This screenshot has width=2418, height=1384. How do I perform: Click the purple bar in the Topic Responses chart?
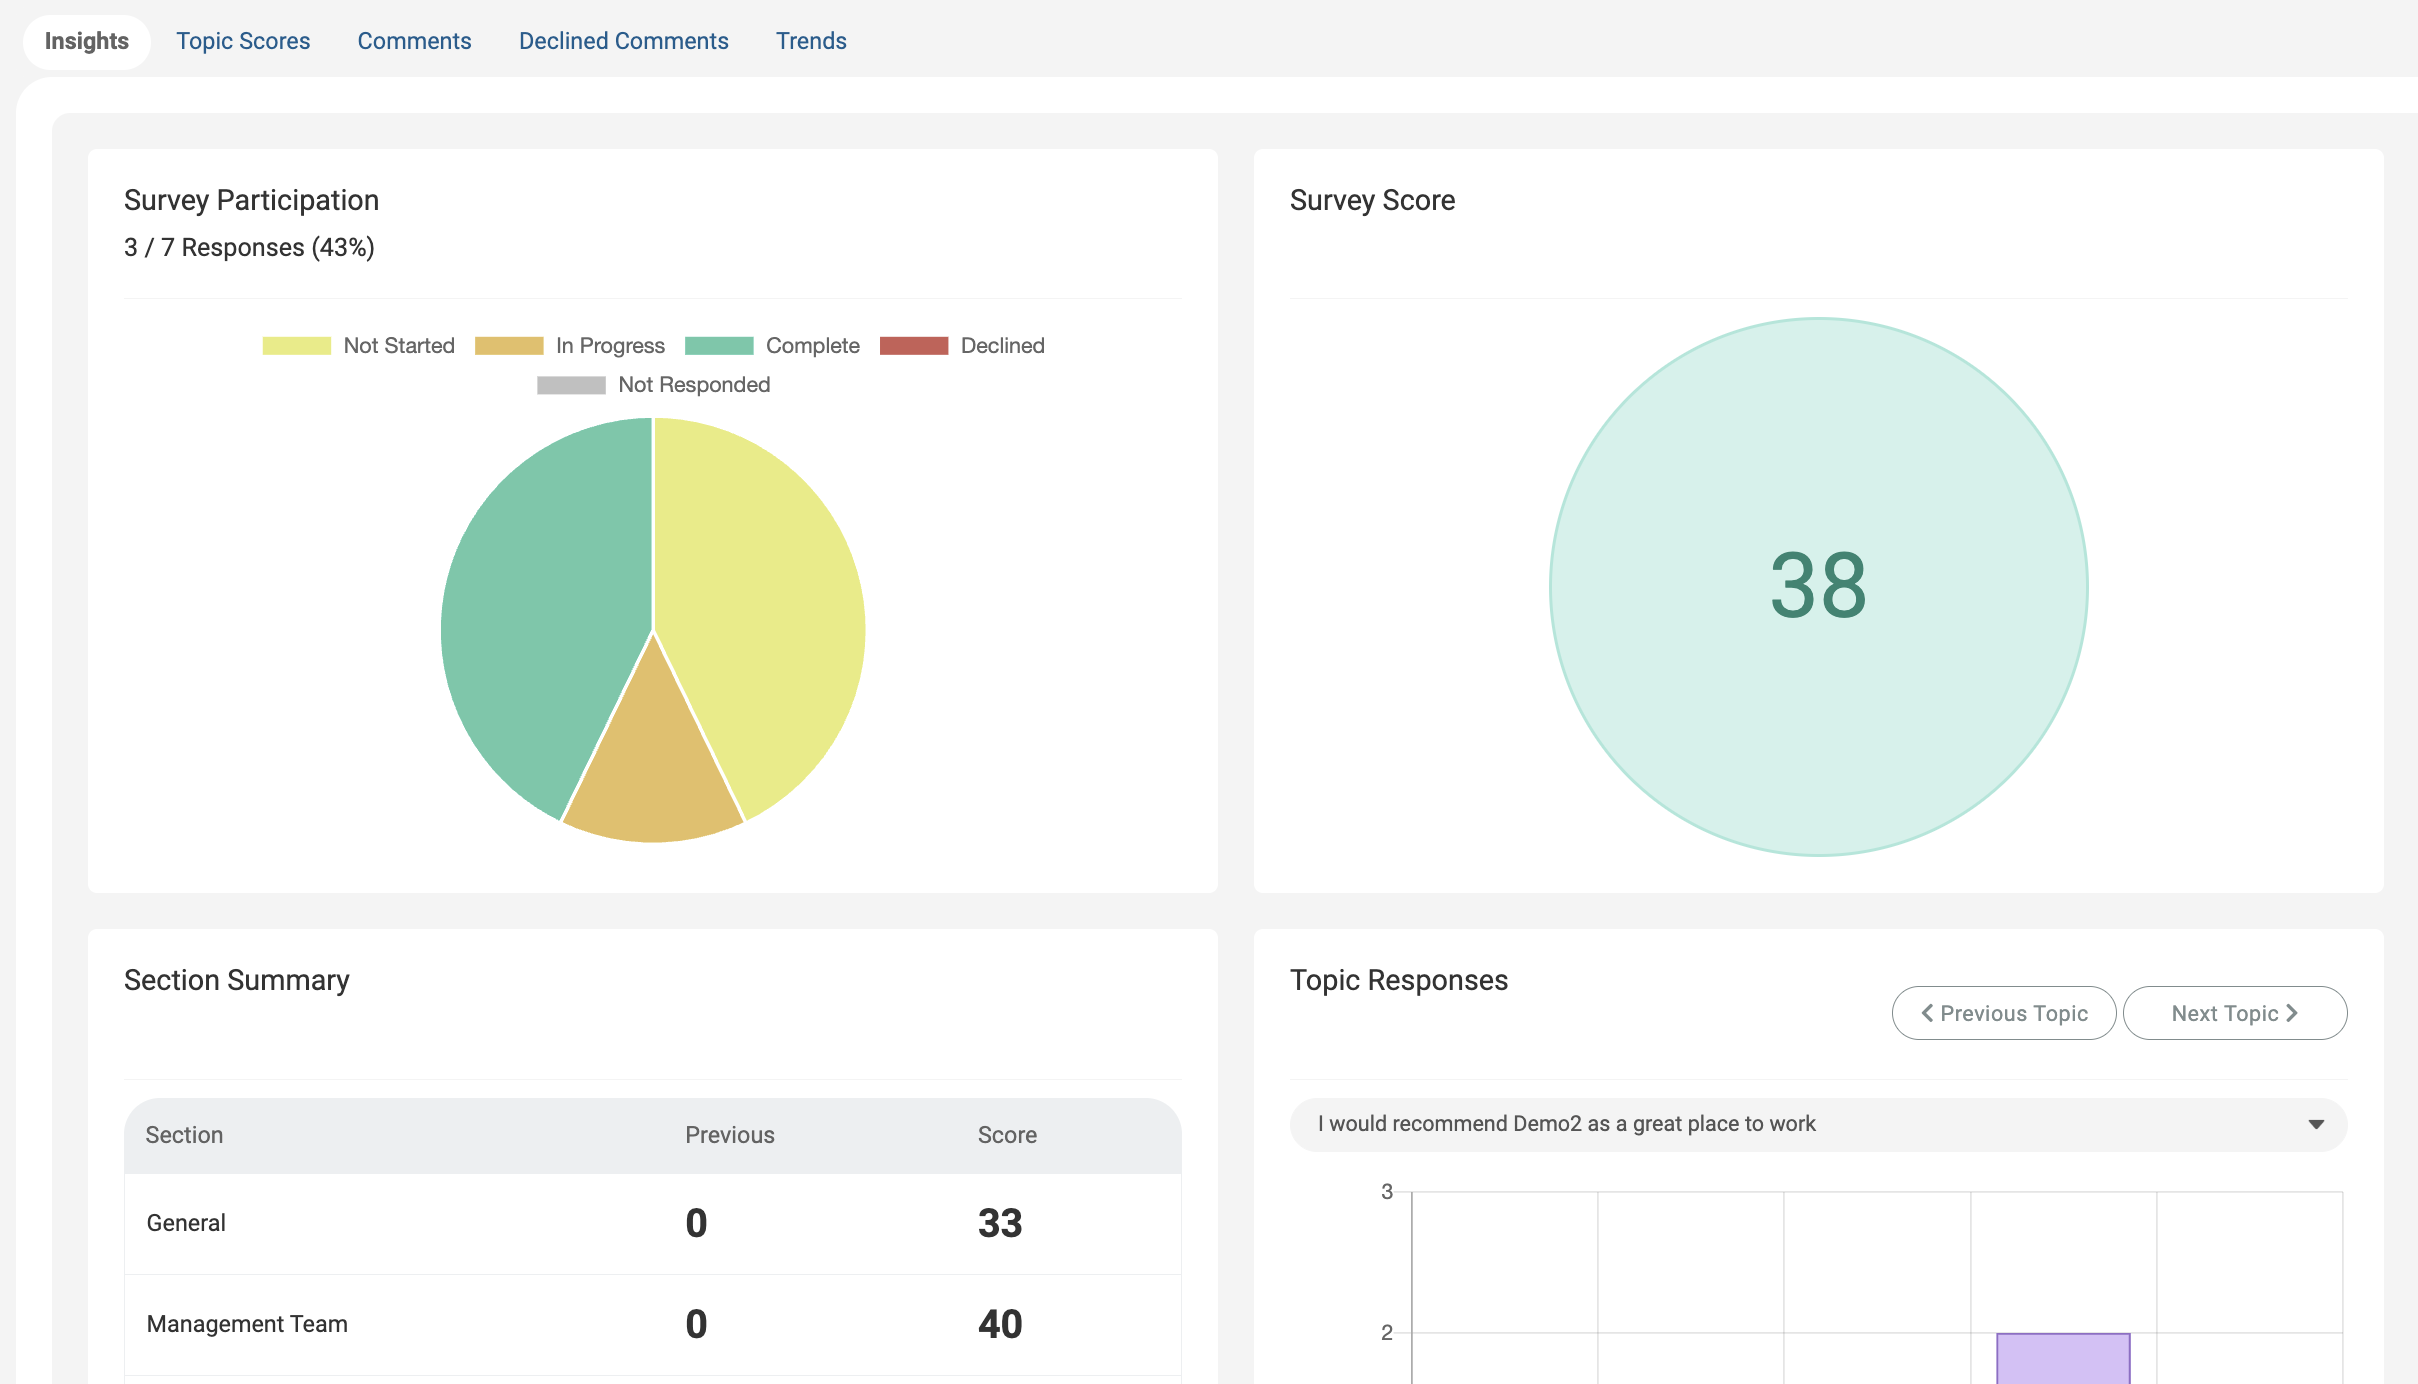2062,1358
